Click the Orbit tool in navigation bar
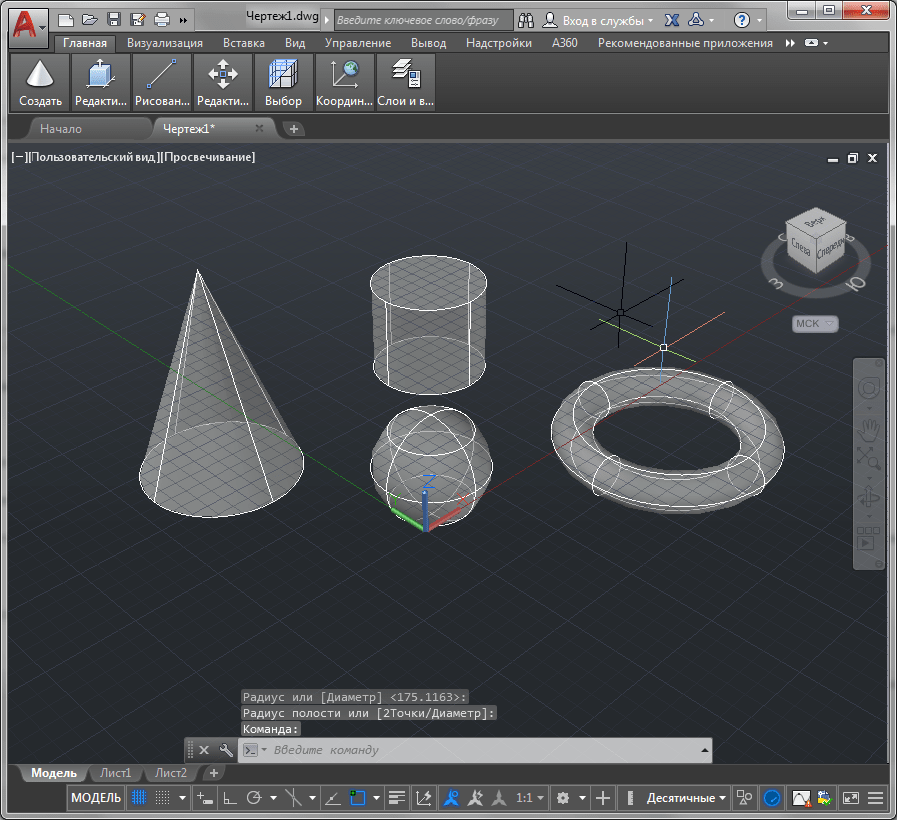The height and width of the screenshot is (820, 897). [x=869, y=498]
